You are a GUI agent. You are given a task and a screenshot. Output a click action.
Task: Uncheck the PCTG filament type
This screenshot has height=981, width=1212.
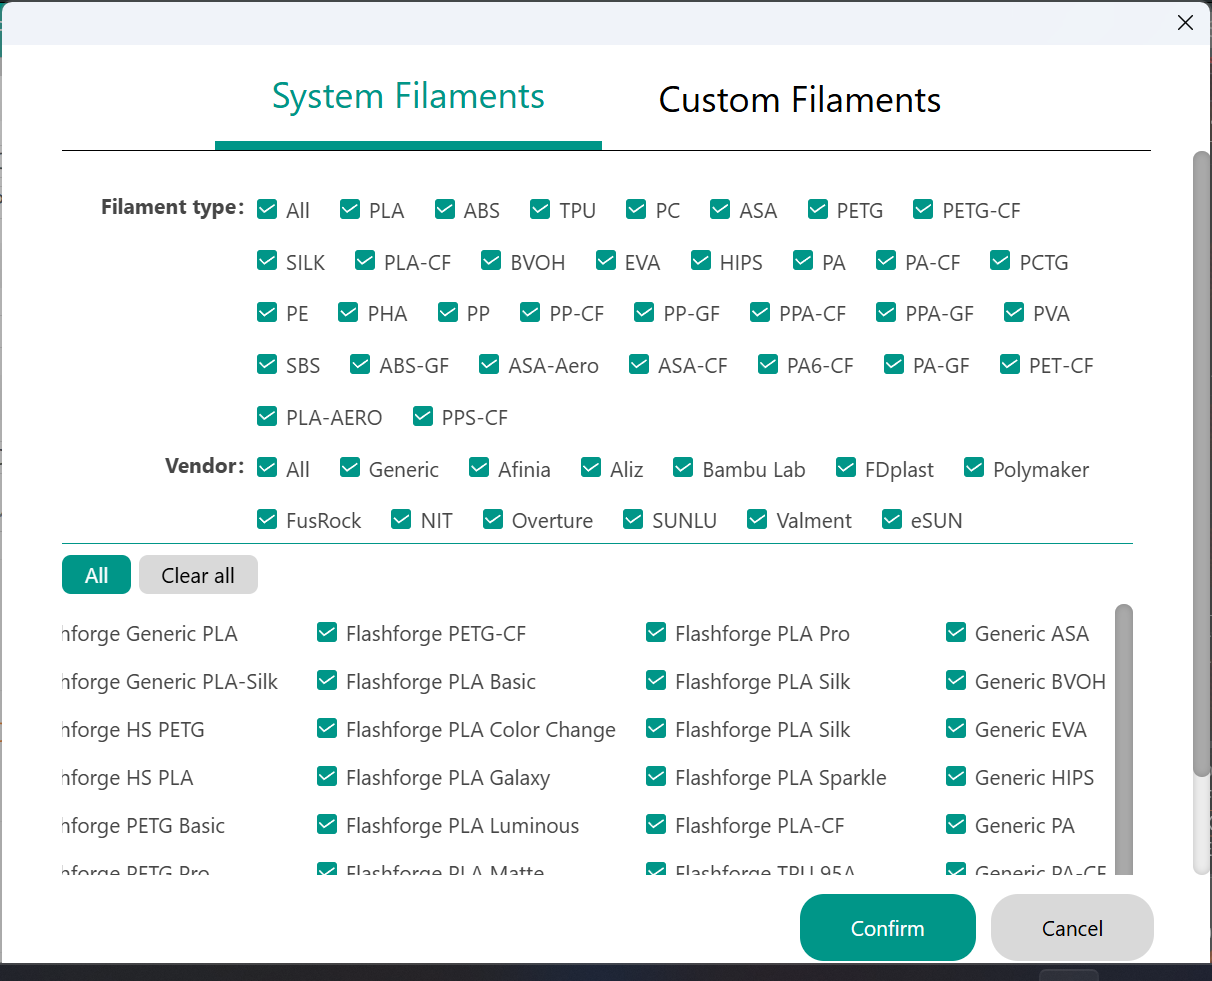pos(1000,261)
